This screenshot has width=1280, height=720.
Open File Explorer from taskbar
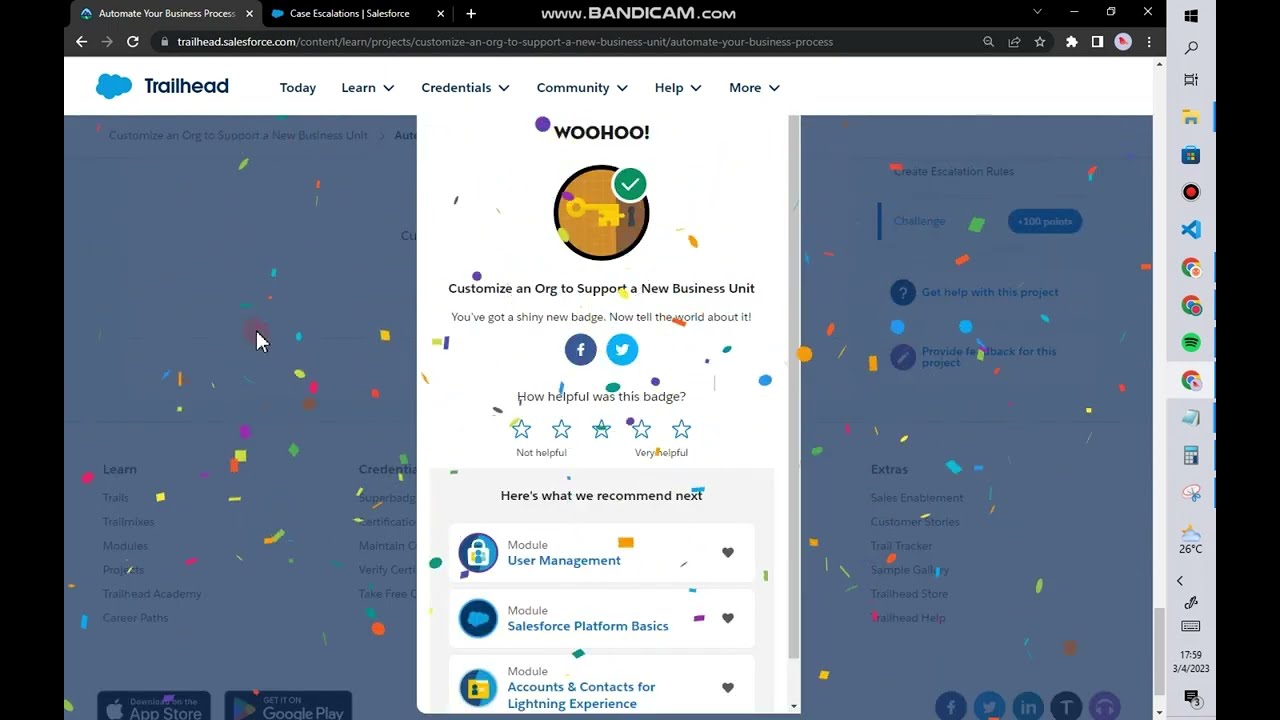(1191, 117)
